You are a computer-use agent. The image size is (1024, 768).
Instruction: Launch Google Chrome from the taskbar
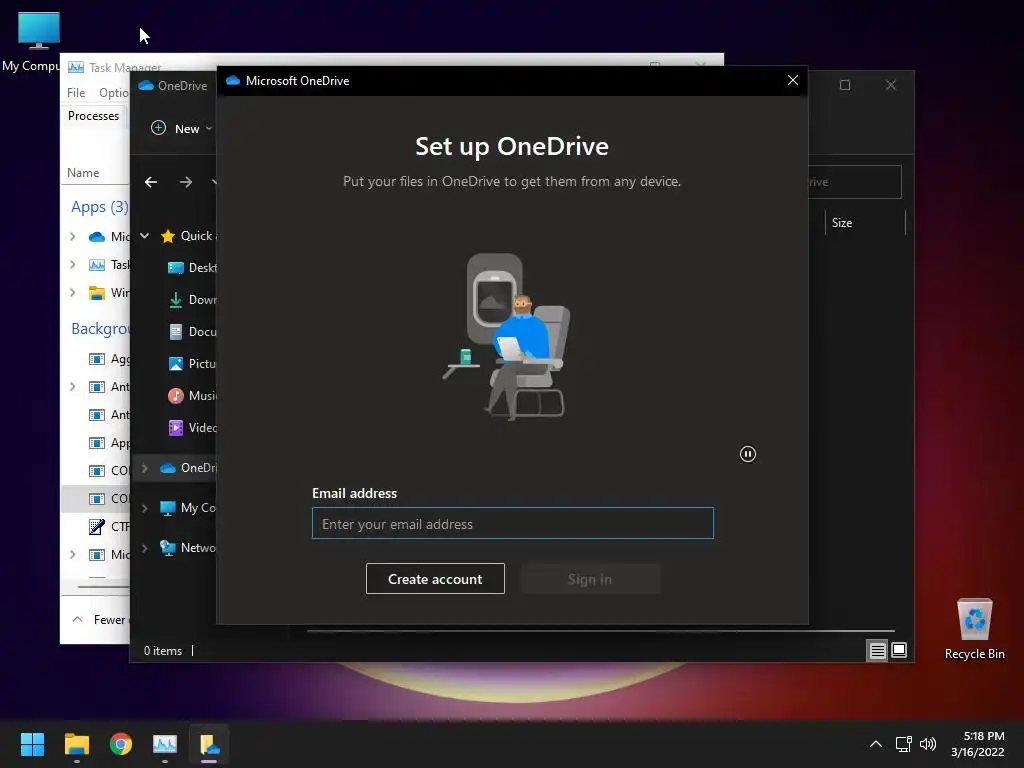(121, 744)
